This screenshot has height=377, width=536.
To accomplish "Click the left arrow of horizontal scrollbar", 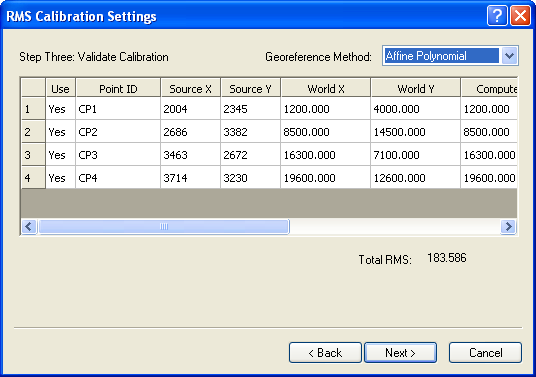I will (x=29, y=226).
